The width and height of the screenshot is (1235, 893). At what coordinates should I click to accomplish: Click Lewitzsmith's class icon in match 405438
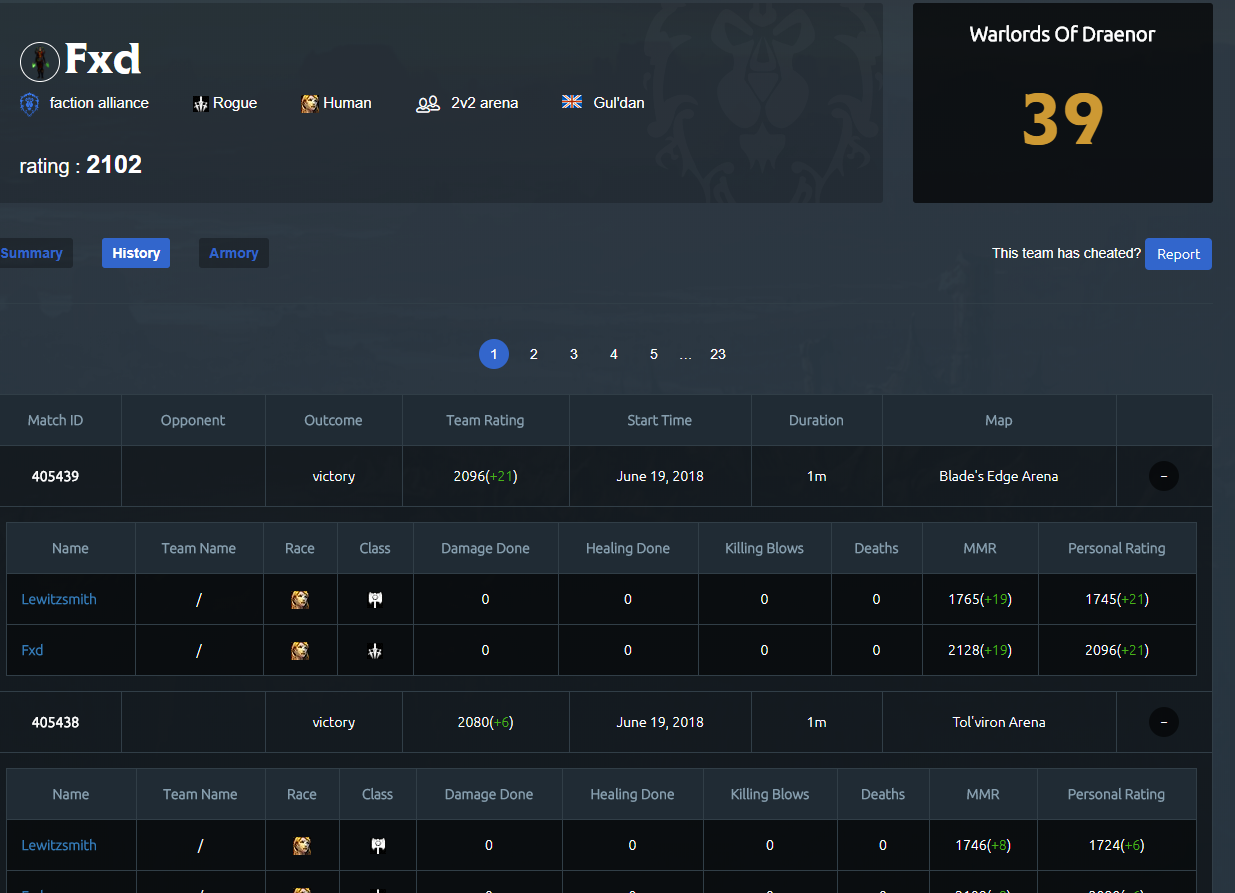[377, 845]
